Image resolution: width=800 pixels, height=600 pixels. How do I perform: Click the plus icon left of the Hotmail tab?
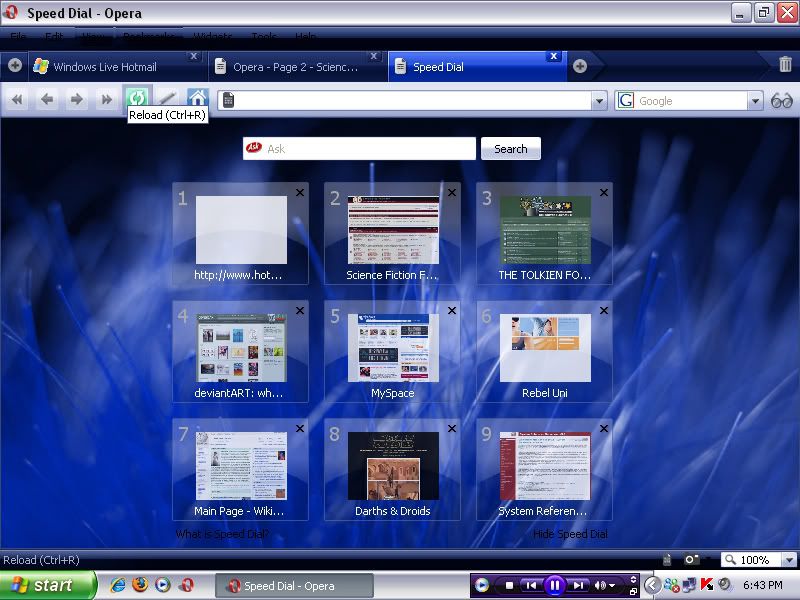point(15,65)
